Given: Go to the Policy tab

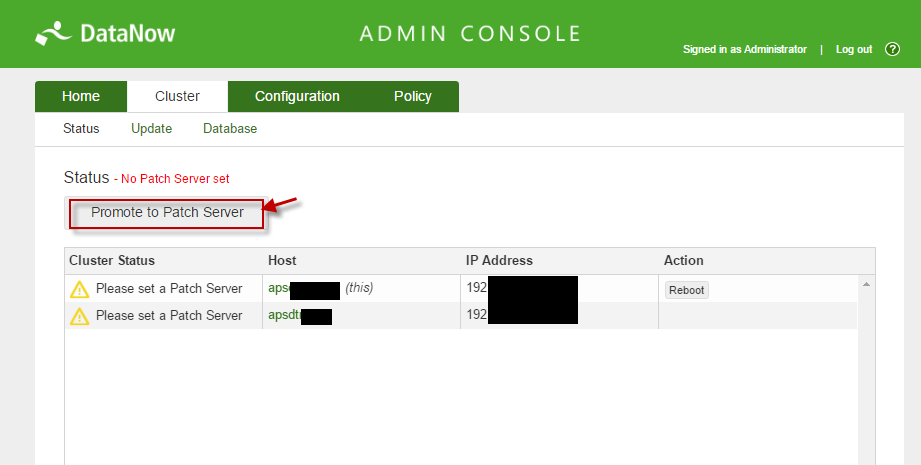Looking at the screenshot, I should (x=413, y=96).
